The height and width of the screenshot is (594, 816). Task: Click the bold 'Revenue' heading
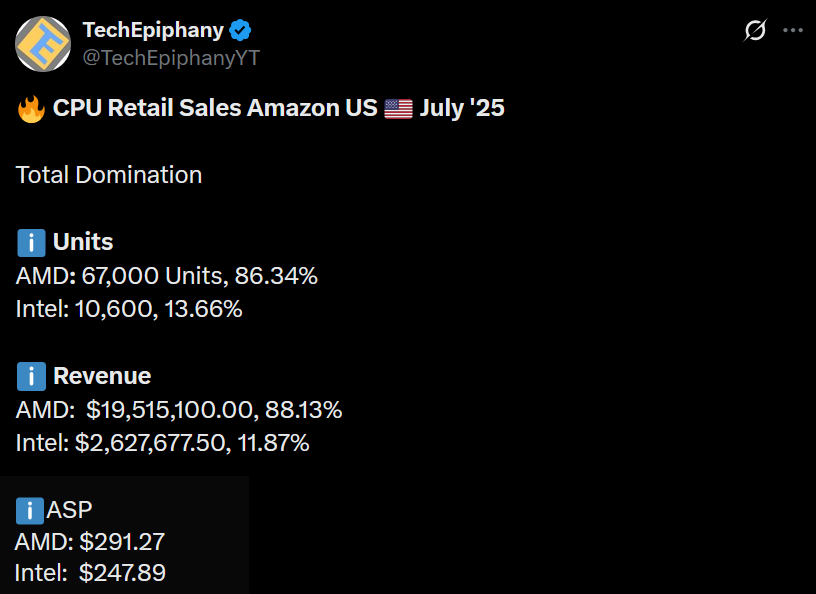tap(102, 377)
